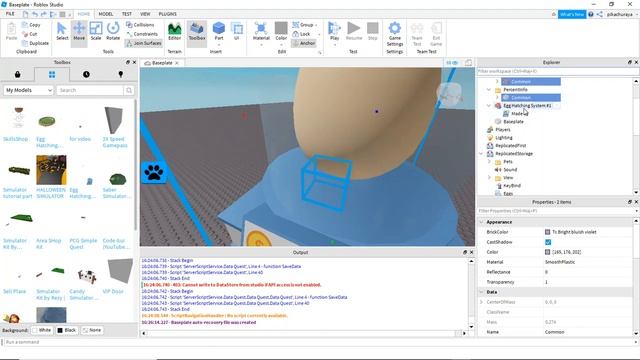640x360 pixels.
Task: Collapse the Egg Hatching System item
Action: (489, 105)
